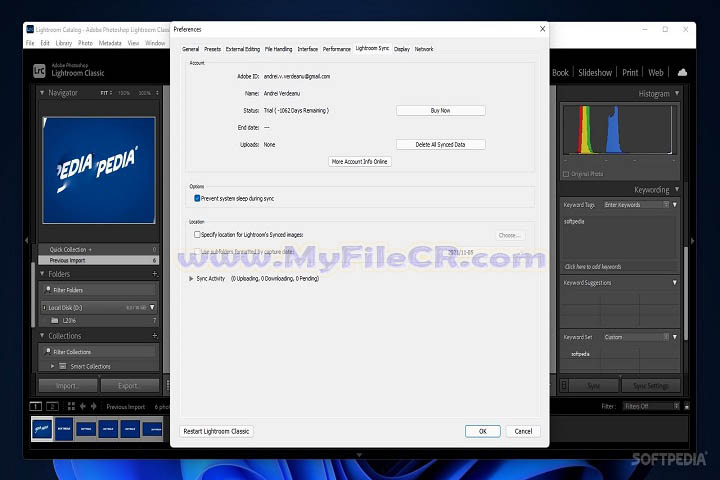Screen dimensions: 720x480
Task: Add a new collection with Collections plus icon
Action: coord(155,336)
